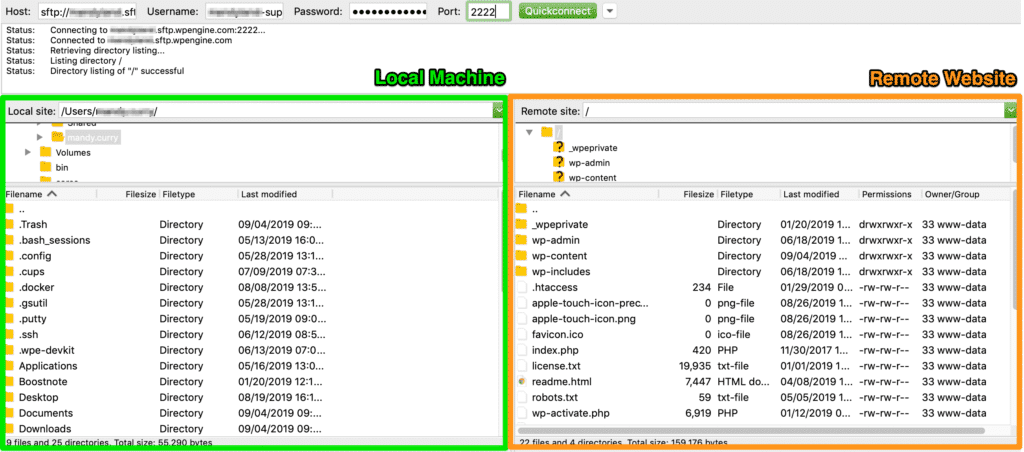Open the Local site path dropdown

[497, 111]
